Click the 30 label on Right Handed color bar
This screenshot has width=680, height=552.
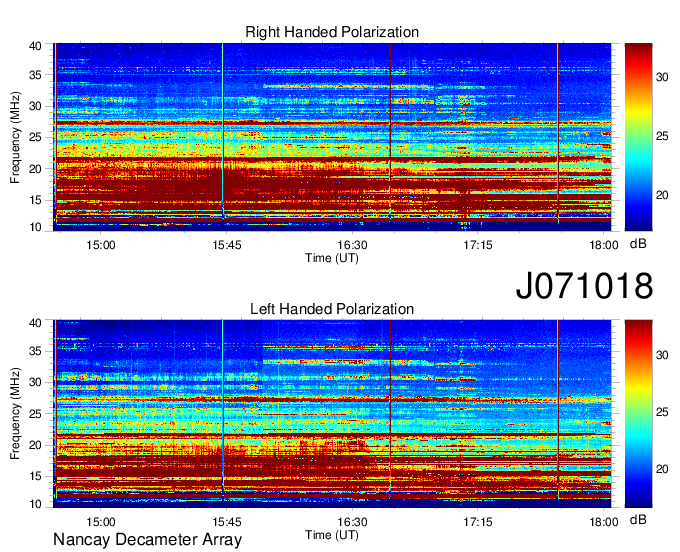pos(662,77)
